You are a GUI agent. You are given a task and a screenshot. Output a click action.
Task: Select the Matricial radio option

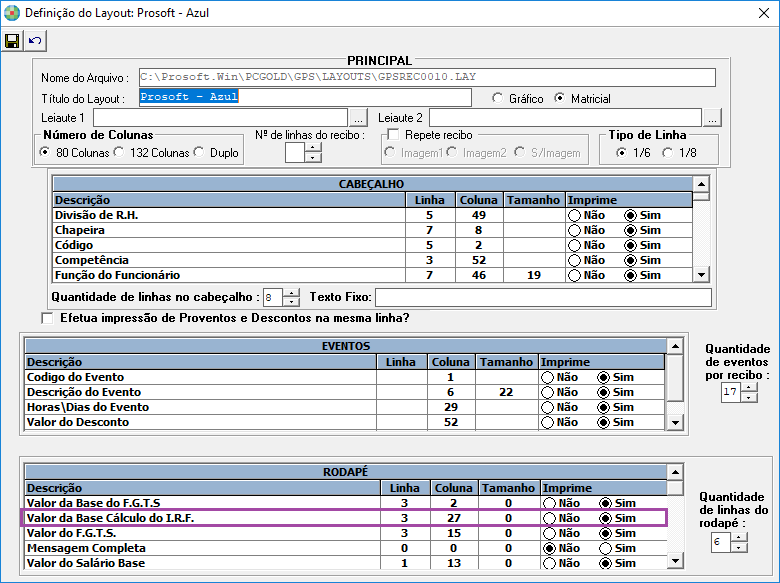(x=560, y=98)
